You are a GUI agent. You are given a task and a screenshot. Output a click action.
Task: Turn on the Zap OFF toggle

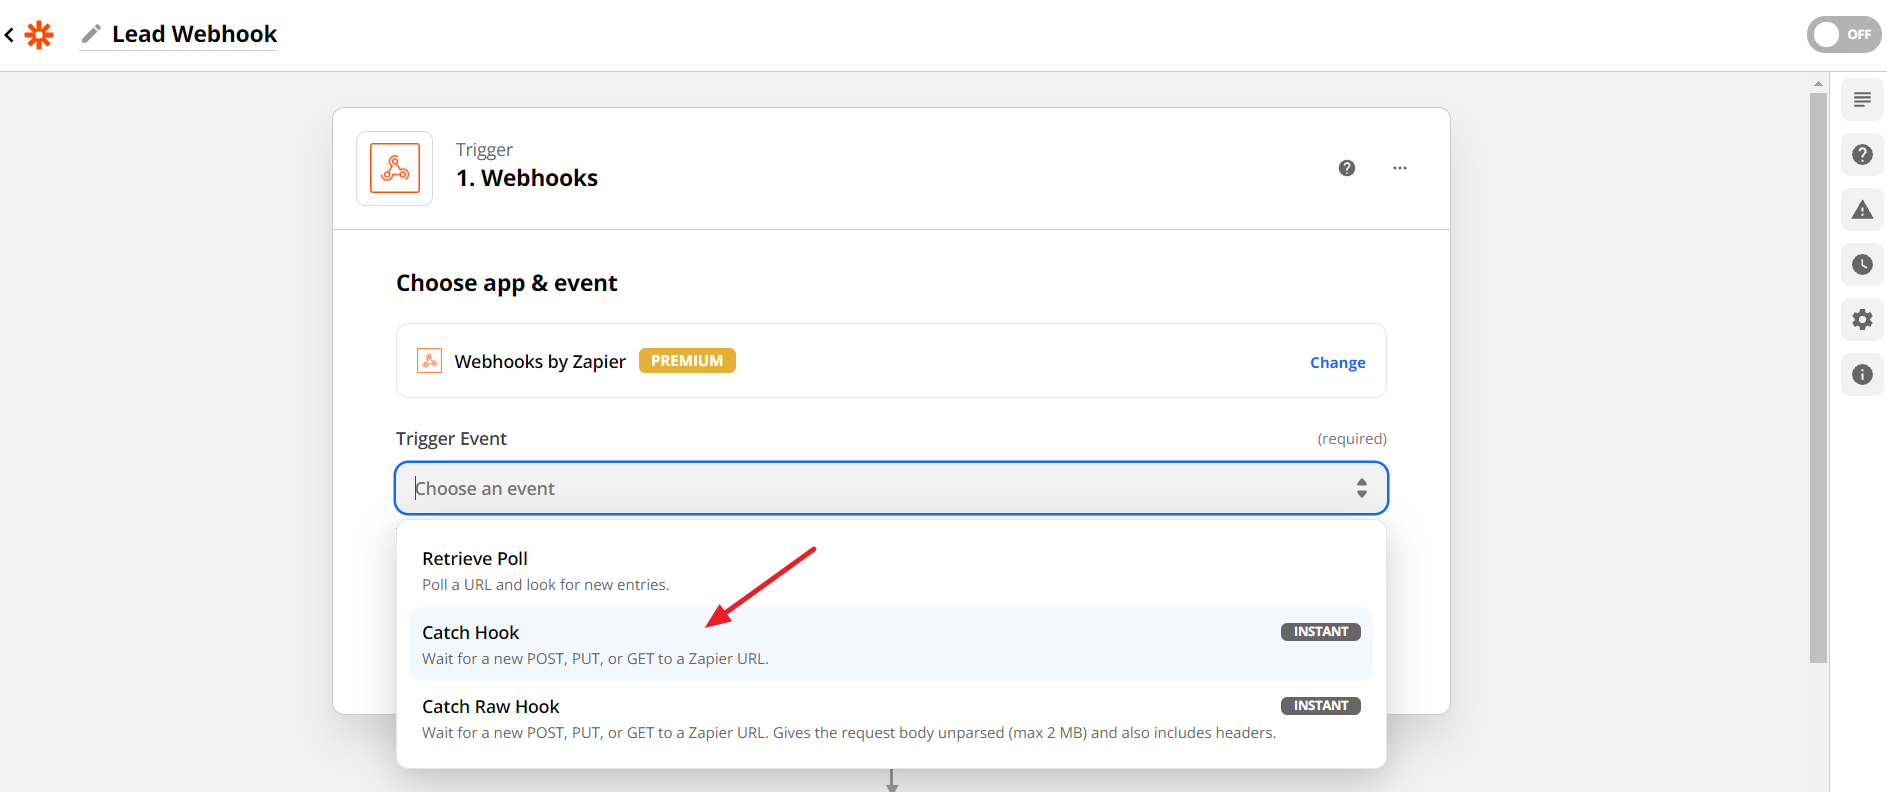click(1844, 34)
